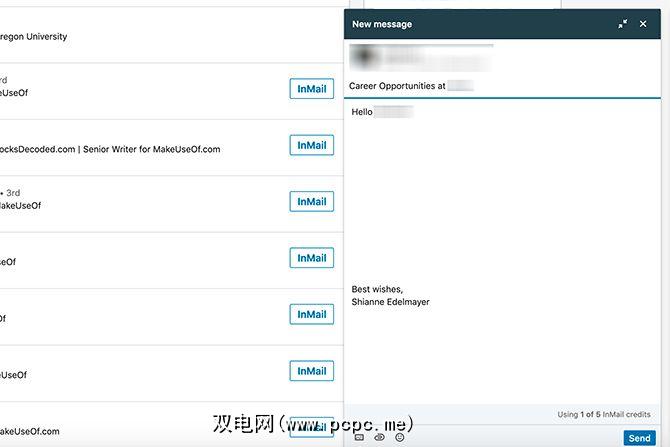Click 'Using 1 of 5 InMail credits' text
The width and height of the screenshot is (670, 447).
click(x=604, y=415)
